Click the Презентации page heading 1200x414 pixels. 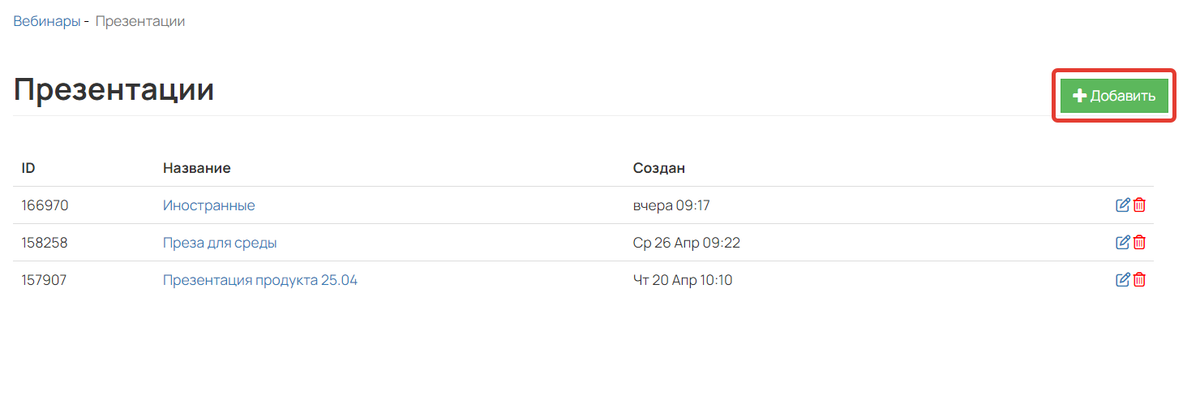(x=114, y=90)
